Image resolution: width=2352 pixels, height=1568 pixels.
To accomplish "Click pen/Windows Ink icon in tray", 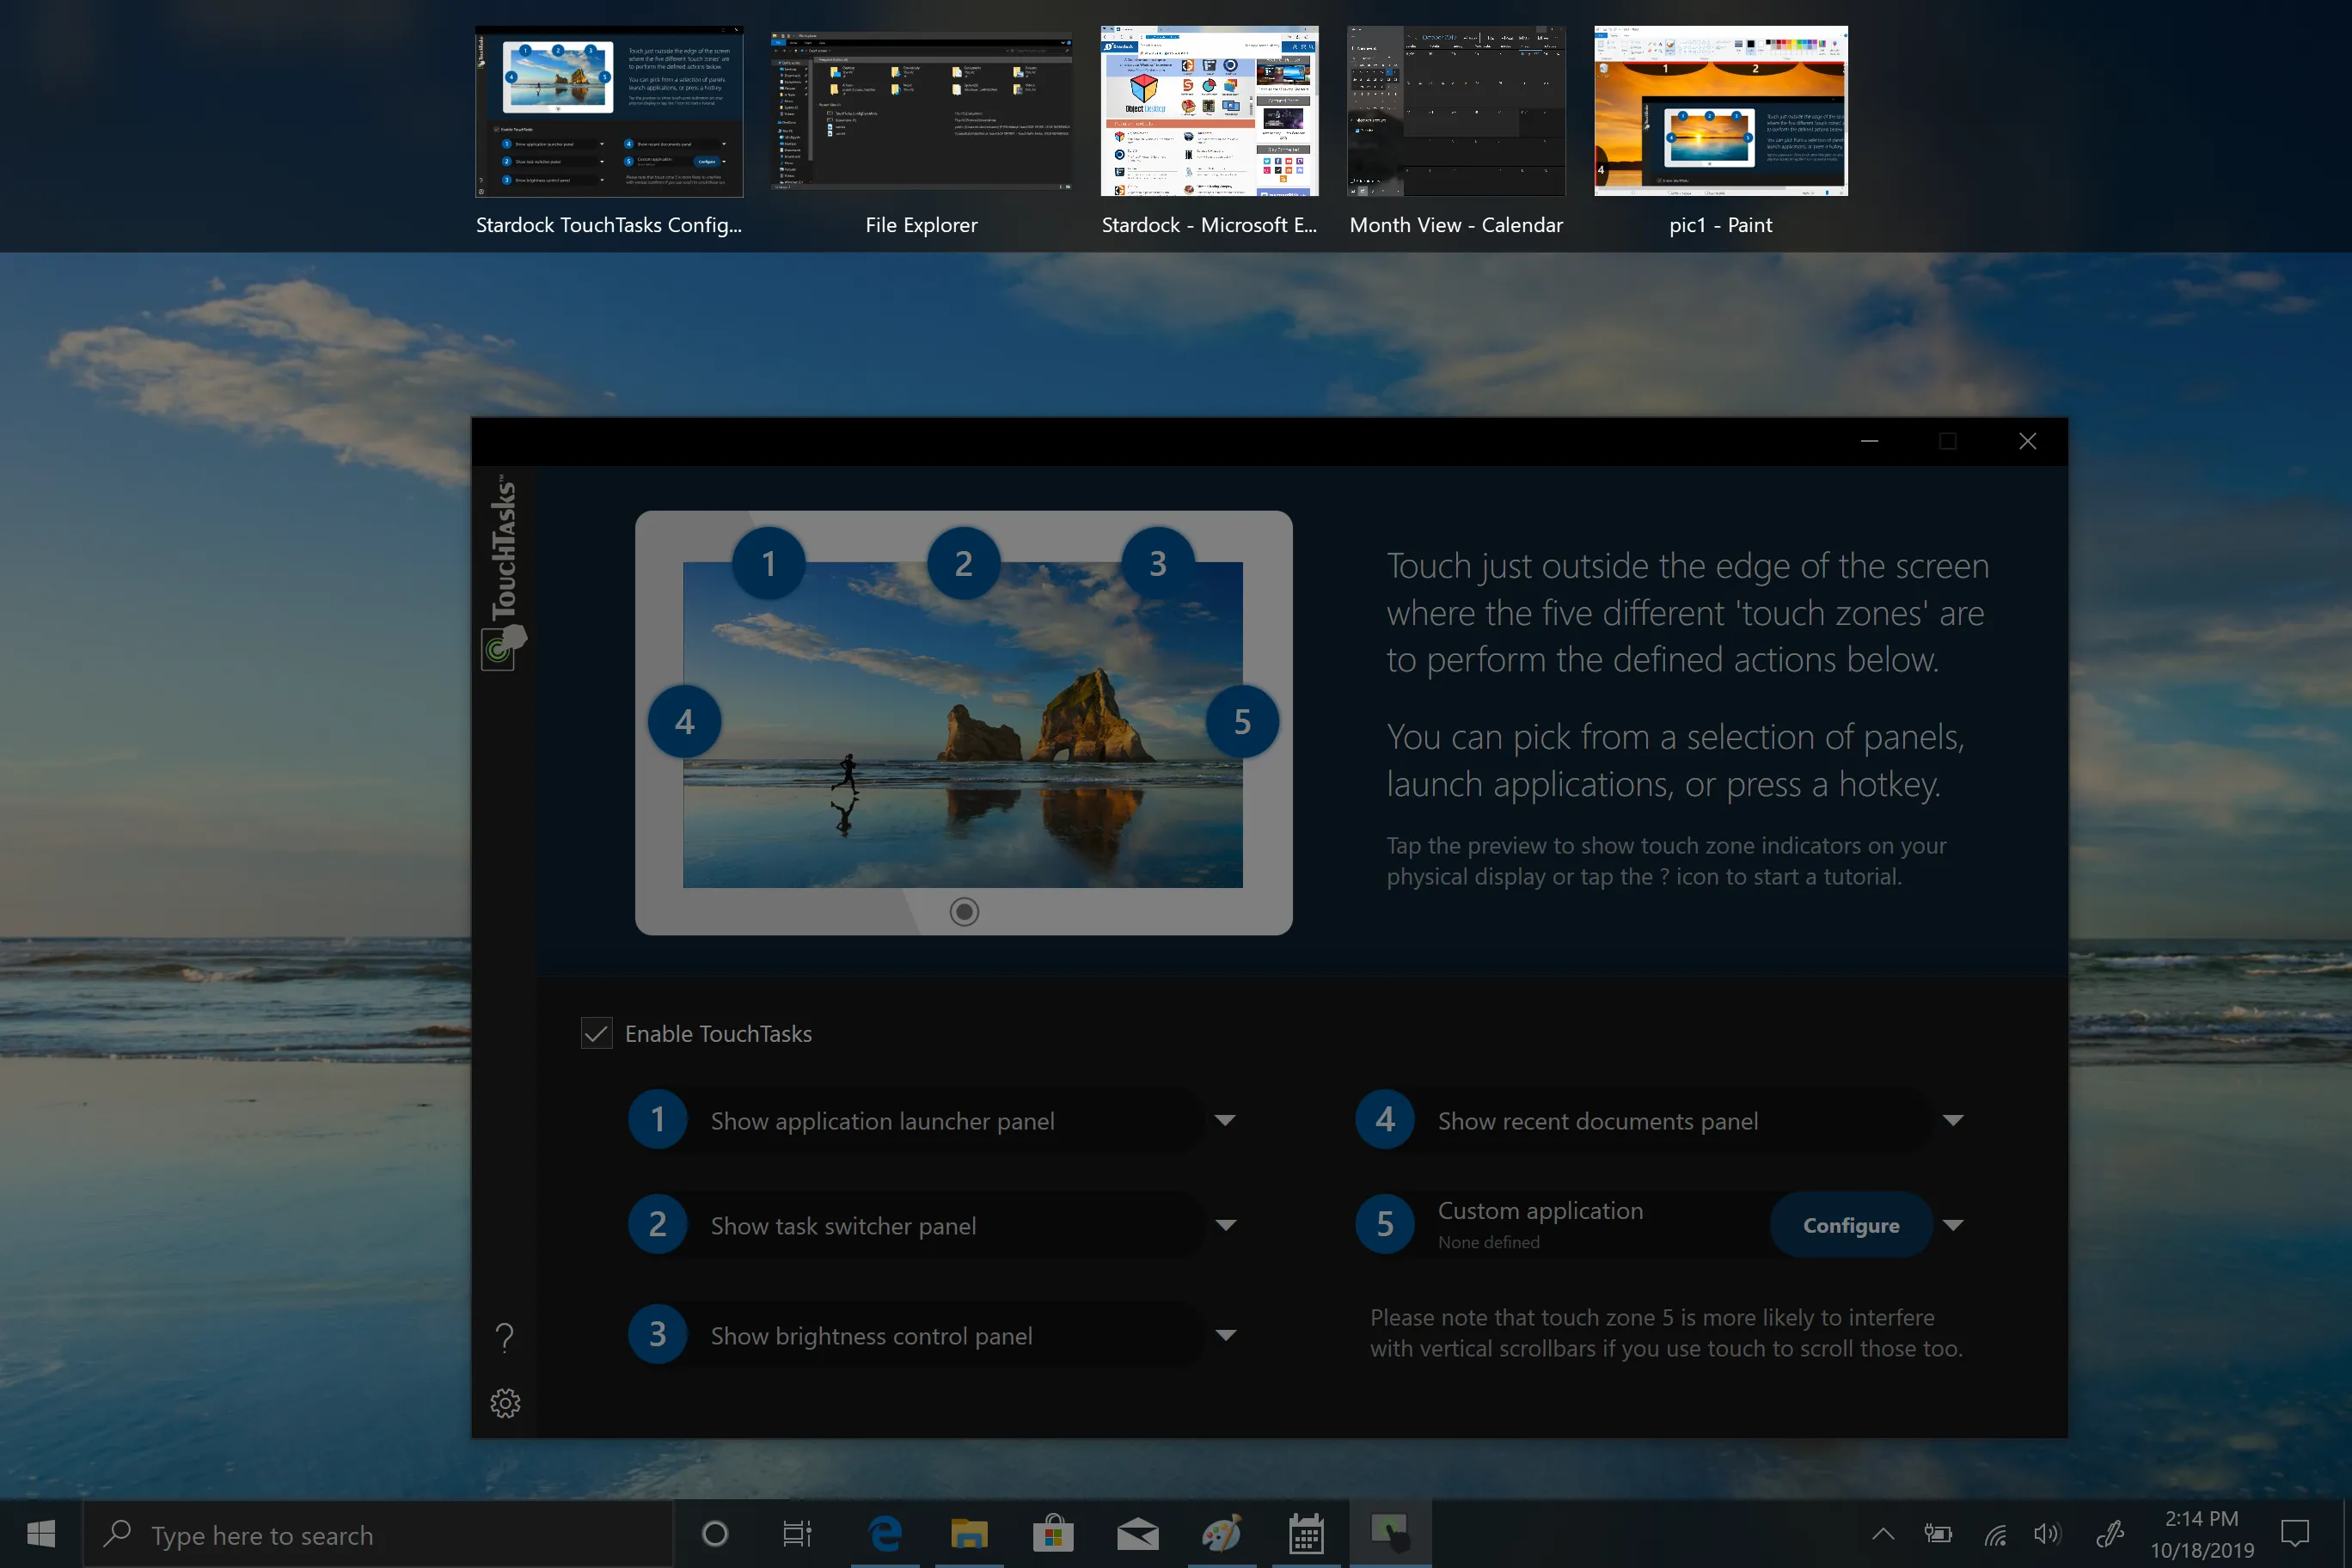I will [x=2109, y=1533].
